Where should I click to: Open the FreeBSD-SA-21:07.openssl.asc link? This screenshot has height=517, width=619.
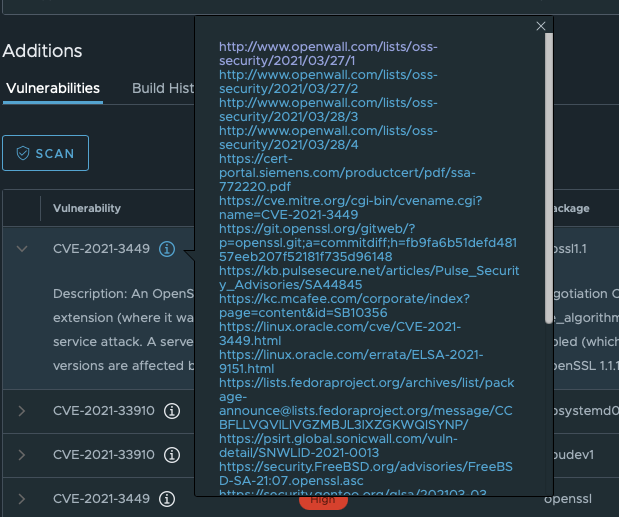366,474
